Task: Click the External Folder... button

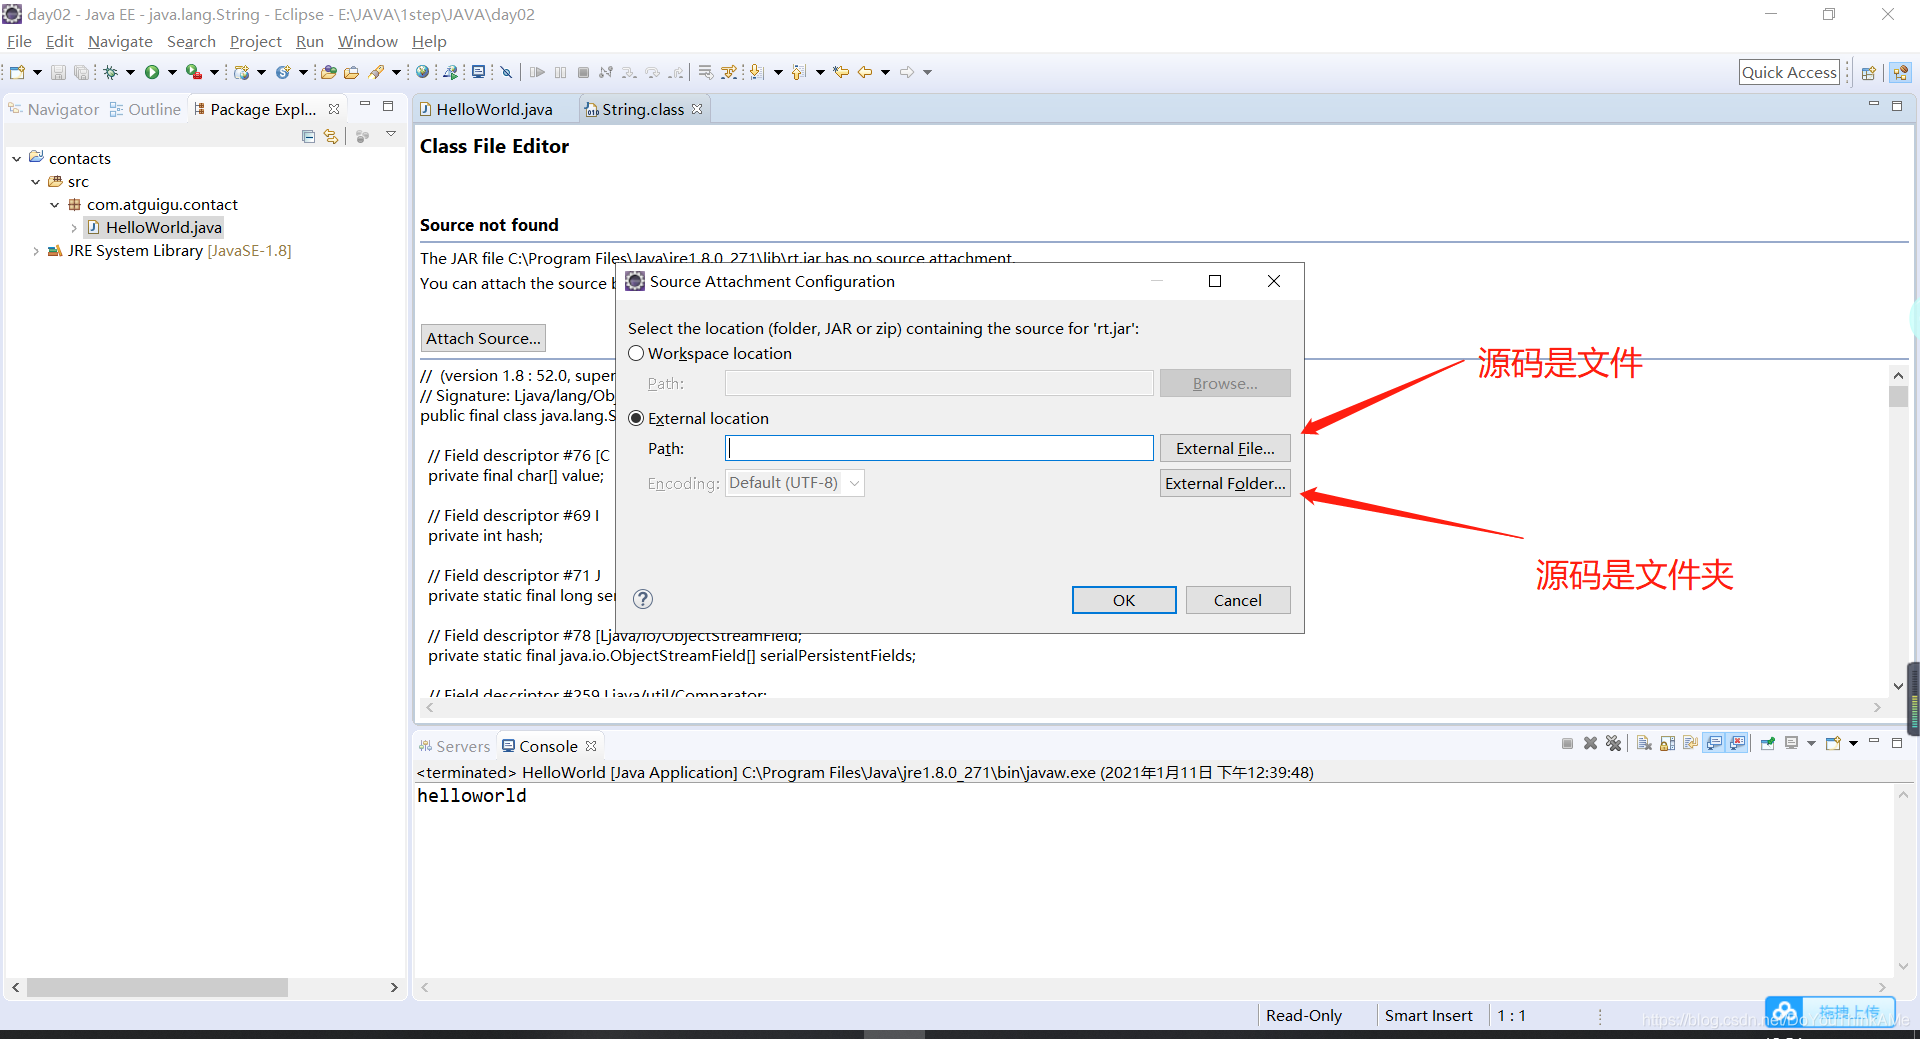Action: tap(1225, 483)
